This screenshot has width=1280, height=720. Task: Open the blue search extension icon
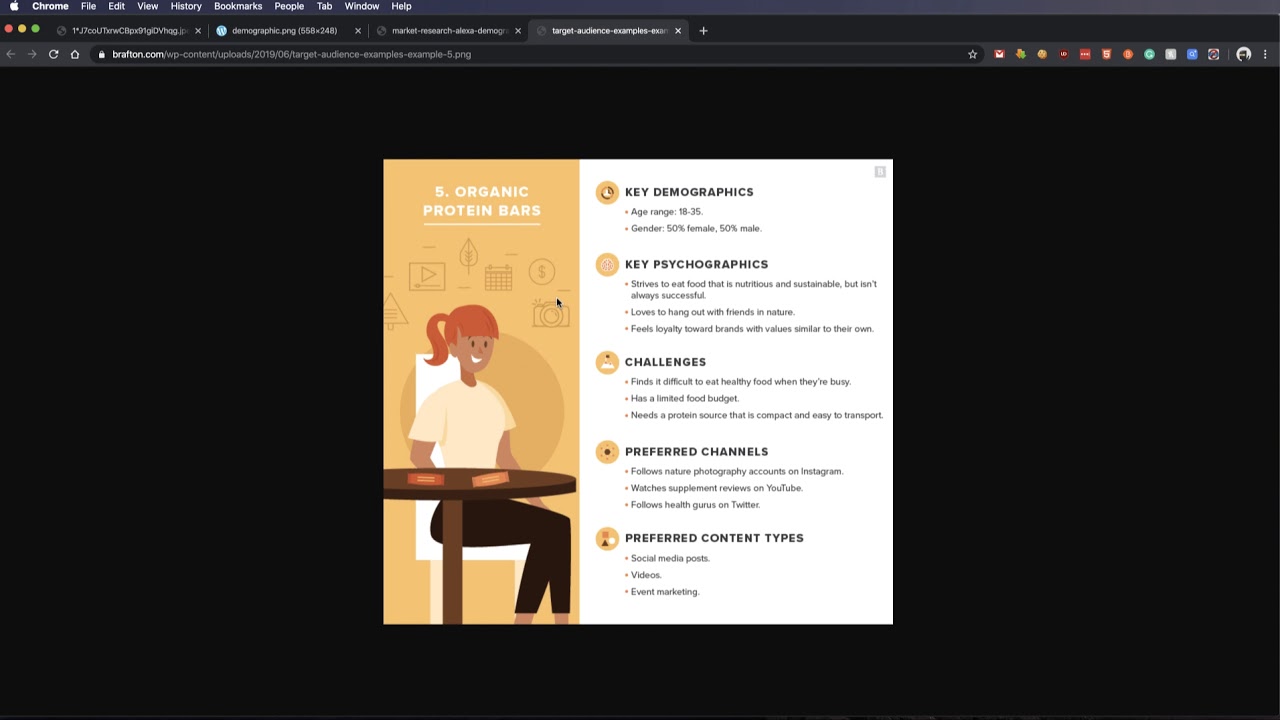click(1192, 54)
